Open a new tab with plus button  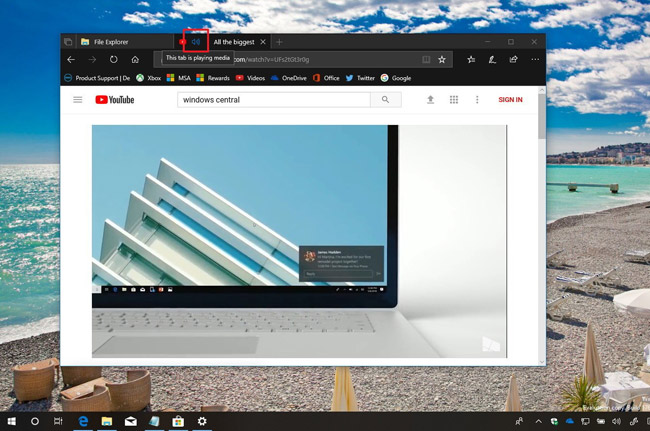click(279, 42)
